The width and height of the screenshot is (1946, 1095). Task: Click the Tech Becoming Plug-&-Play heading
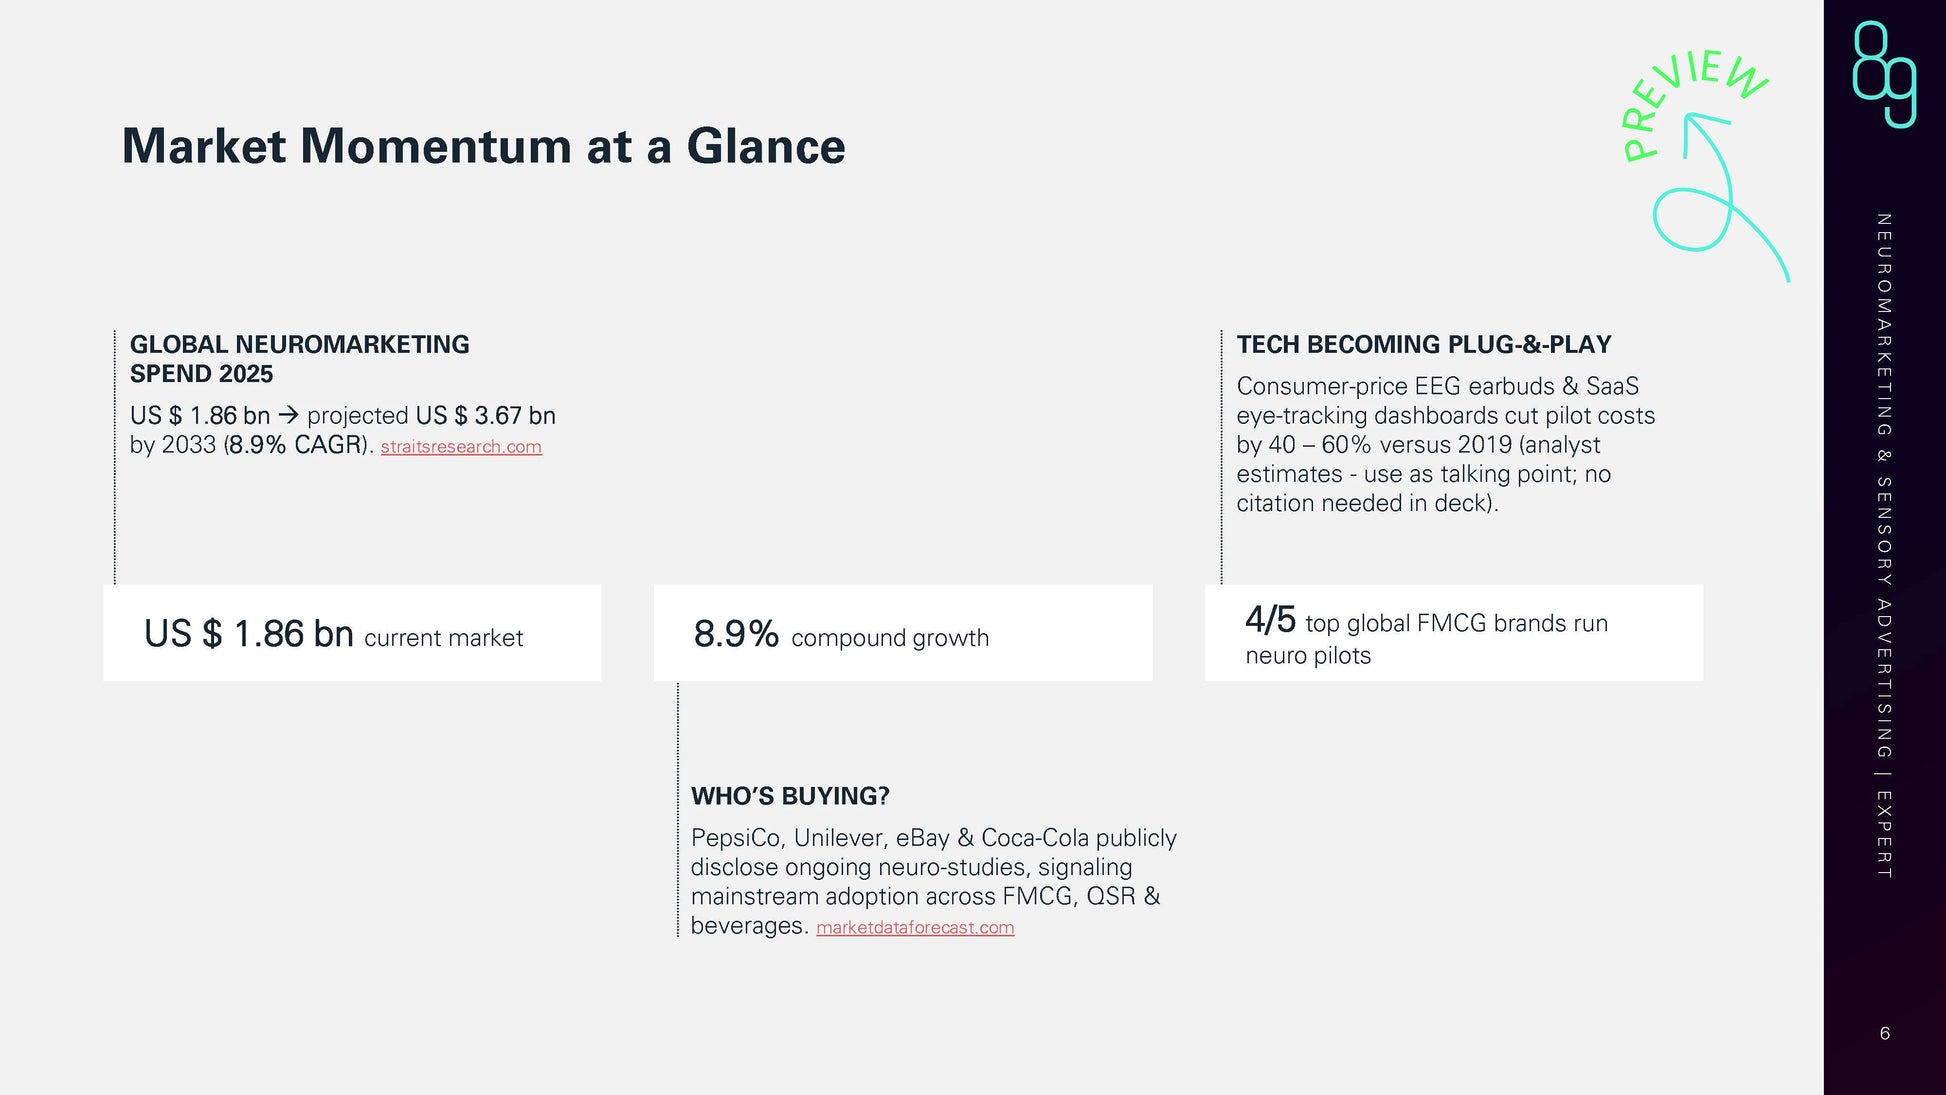(x=1423, y=344)
